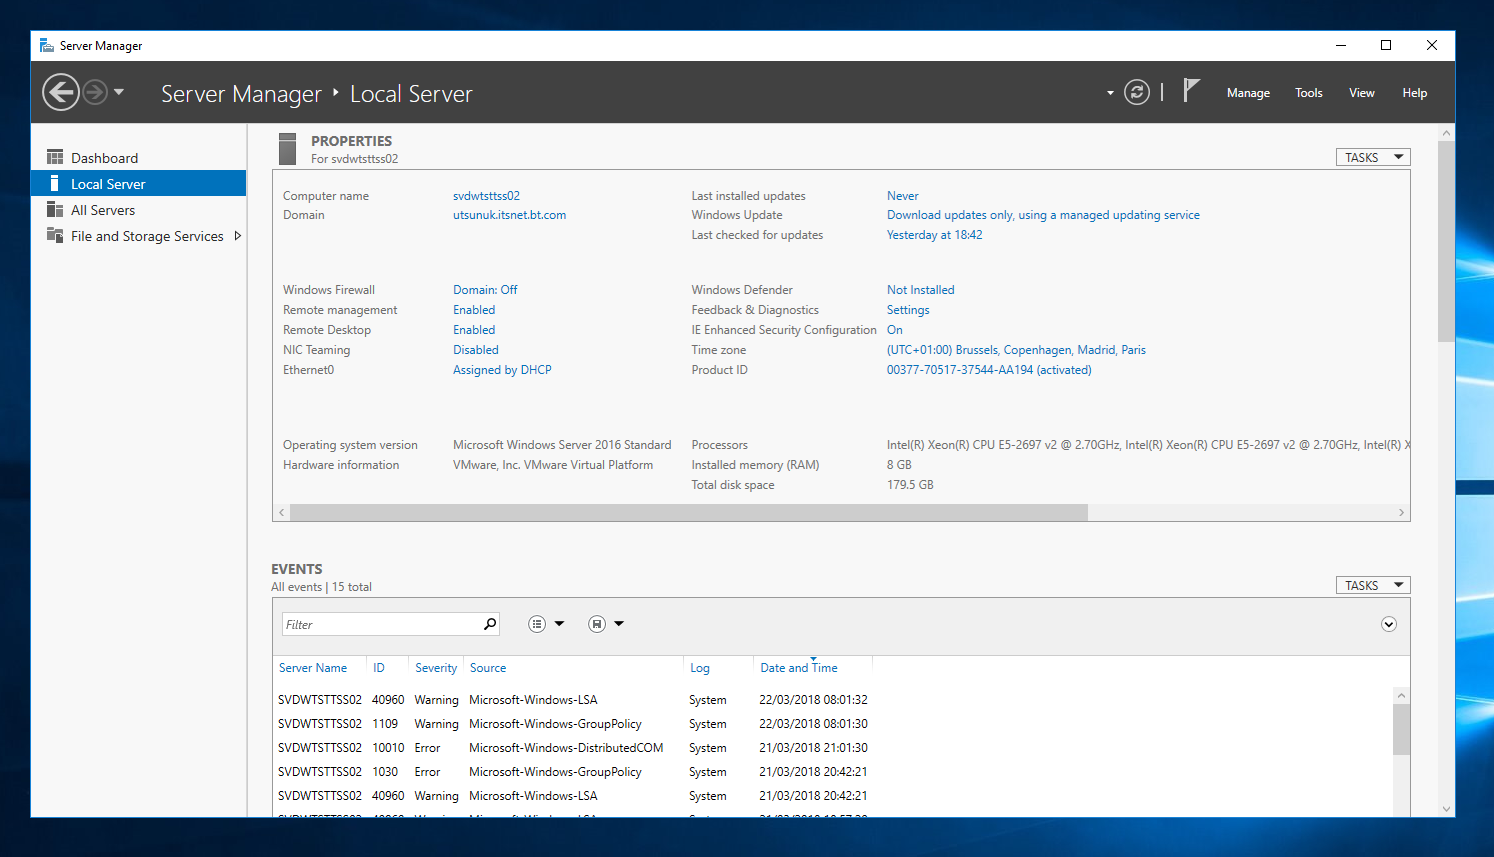The height and width of the screenshot is (857, 1494).
Task: Click Product ID activated link
Action: tap(989, 370)
